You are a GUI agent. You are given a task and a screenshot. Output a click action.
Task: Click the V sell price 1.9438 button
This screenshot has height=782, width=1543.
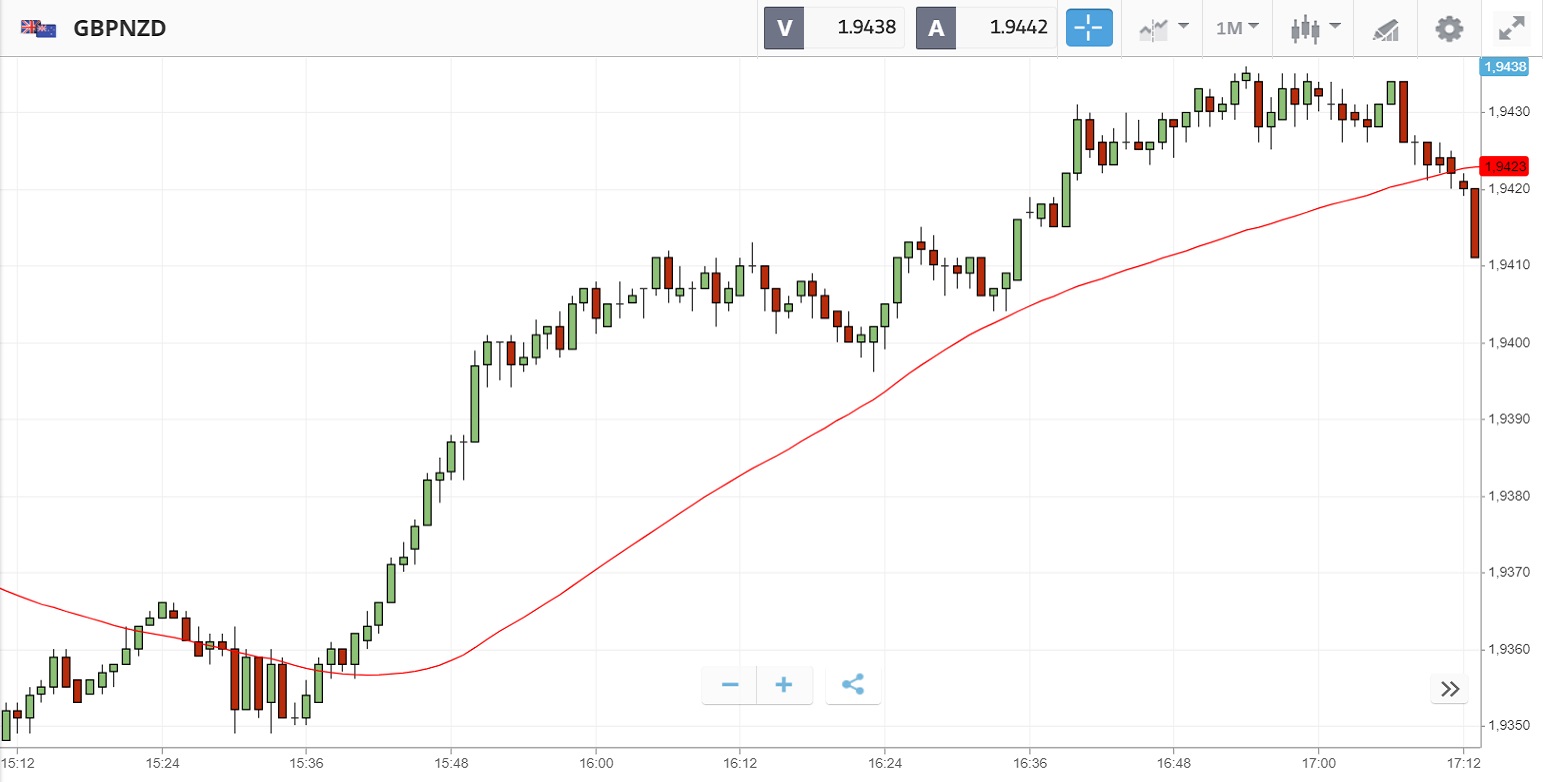pyautogui.click(x=834, y=28)
